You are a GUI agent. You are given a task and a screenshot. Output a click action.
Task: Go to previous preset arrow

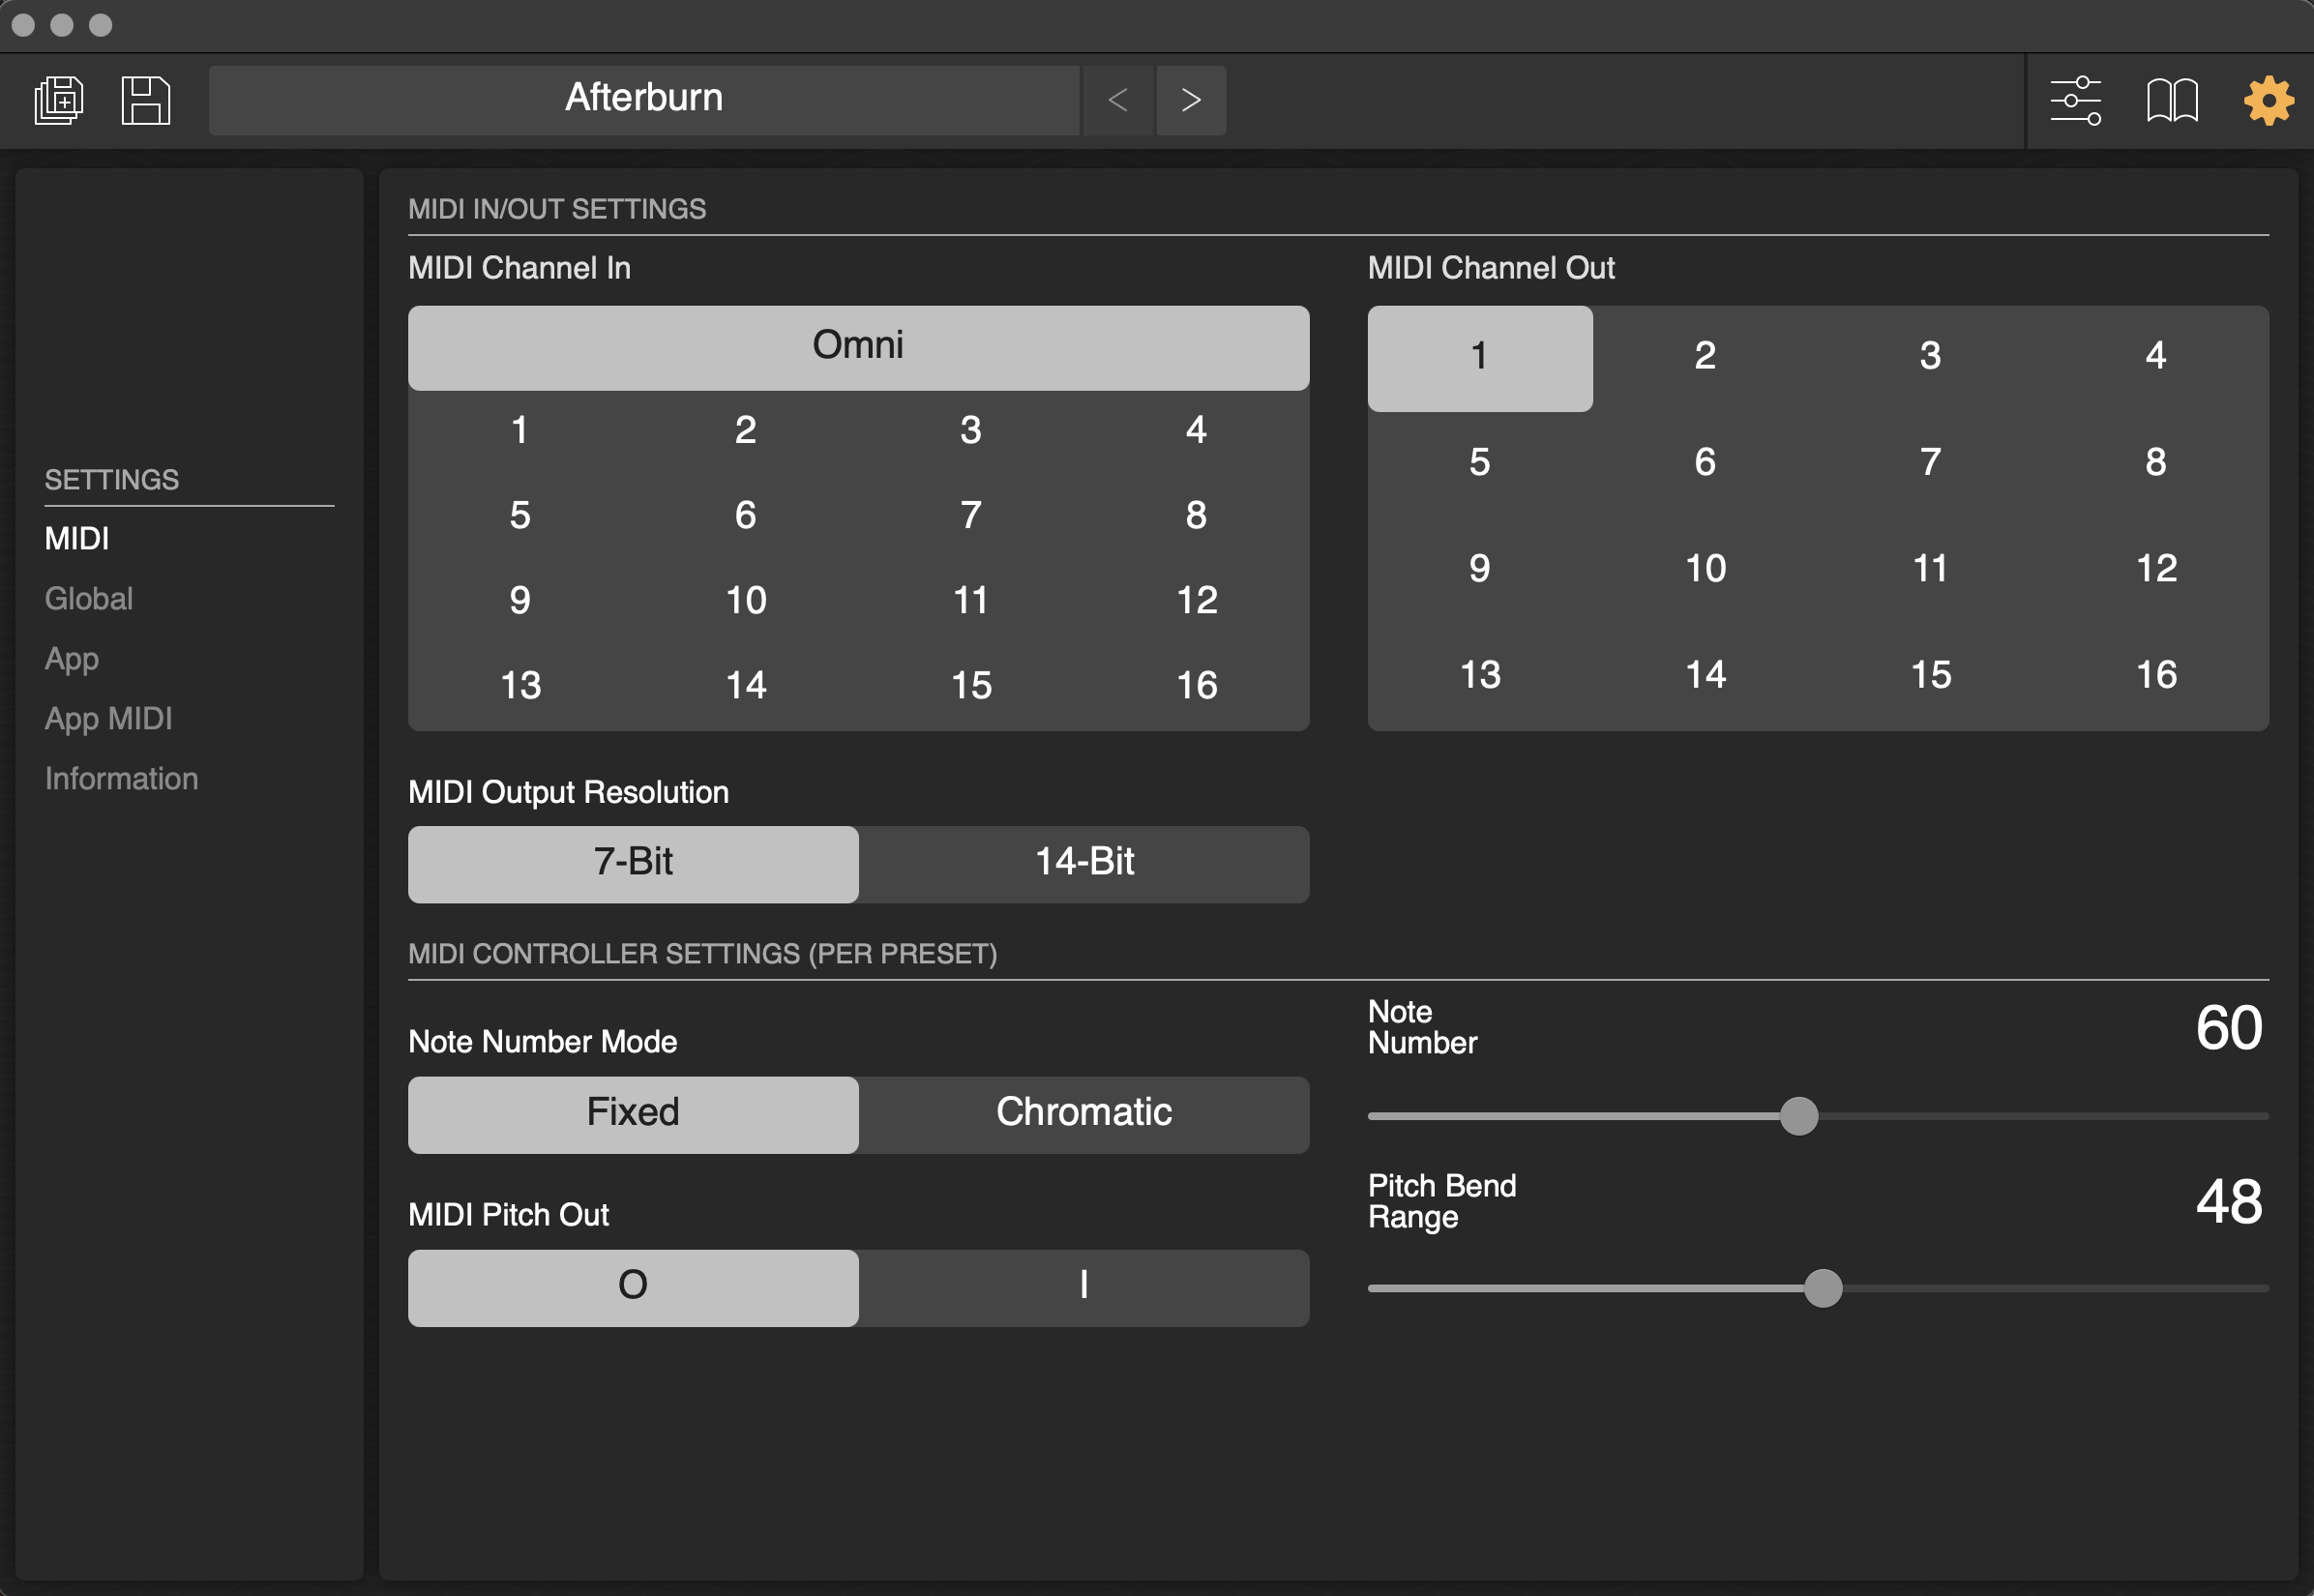coord(1118,100)
